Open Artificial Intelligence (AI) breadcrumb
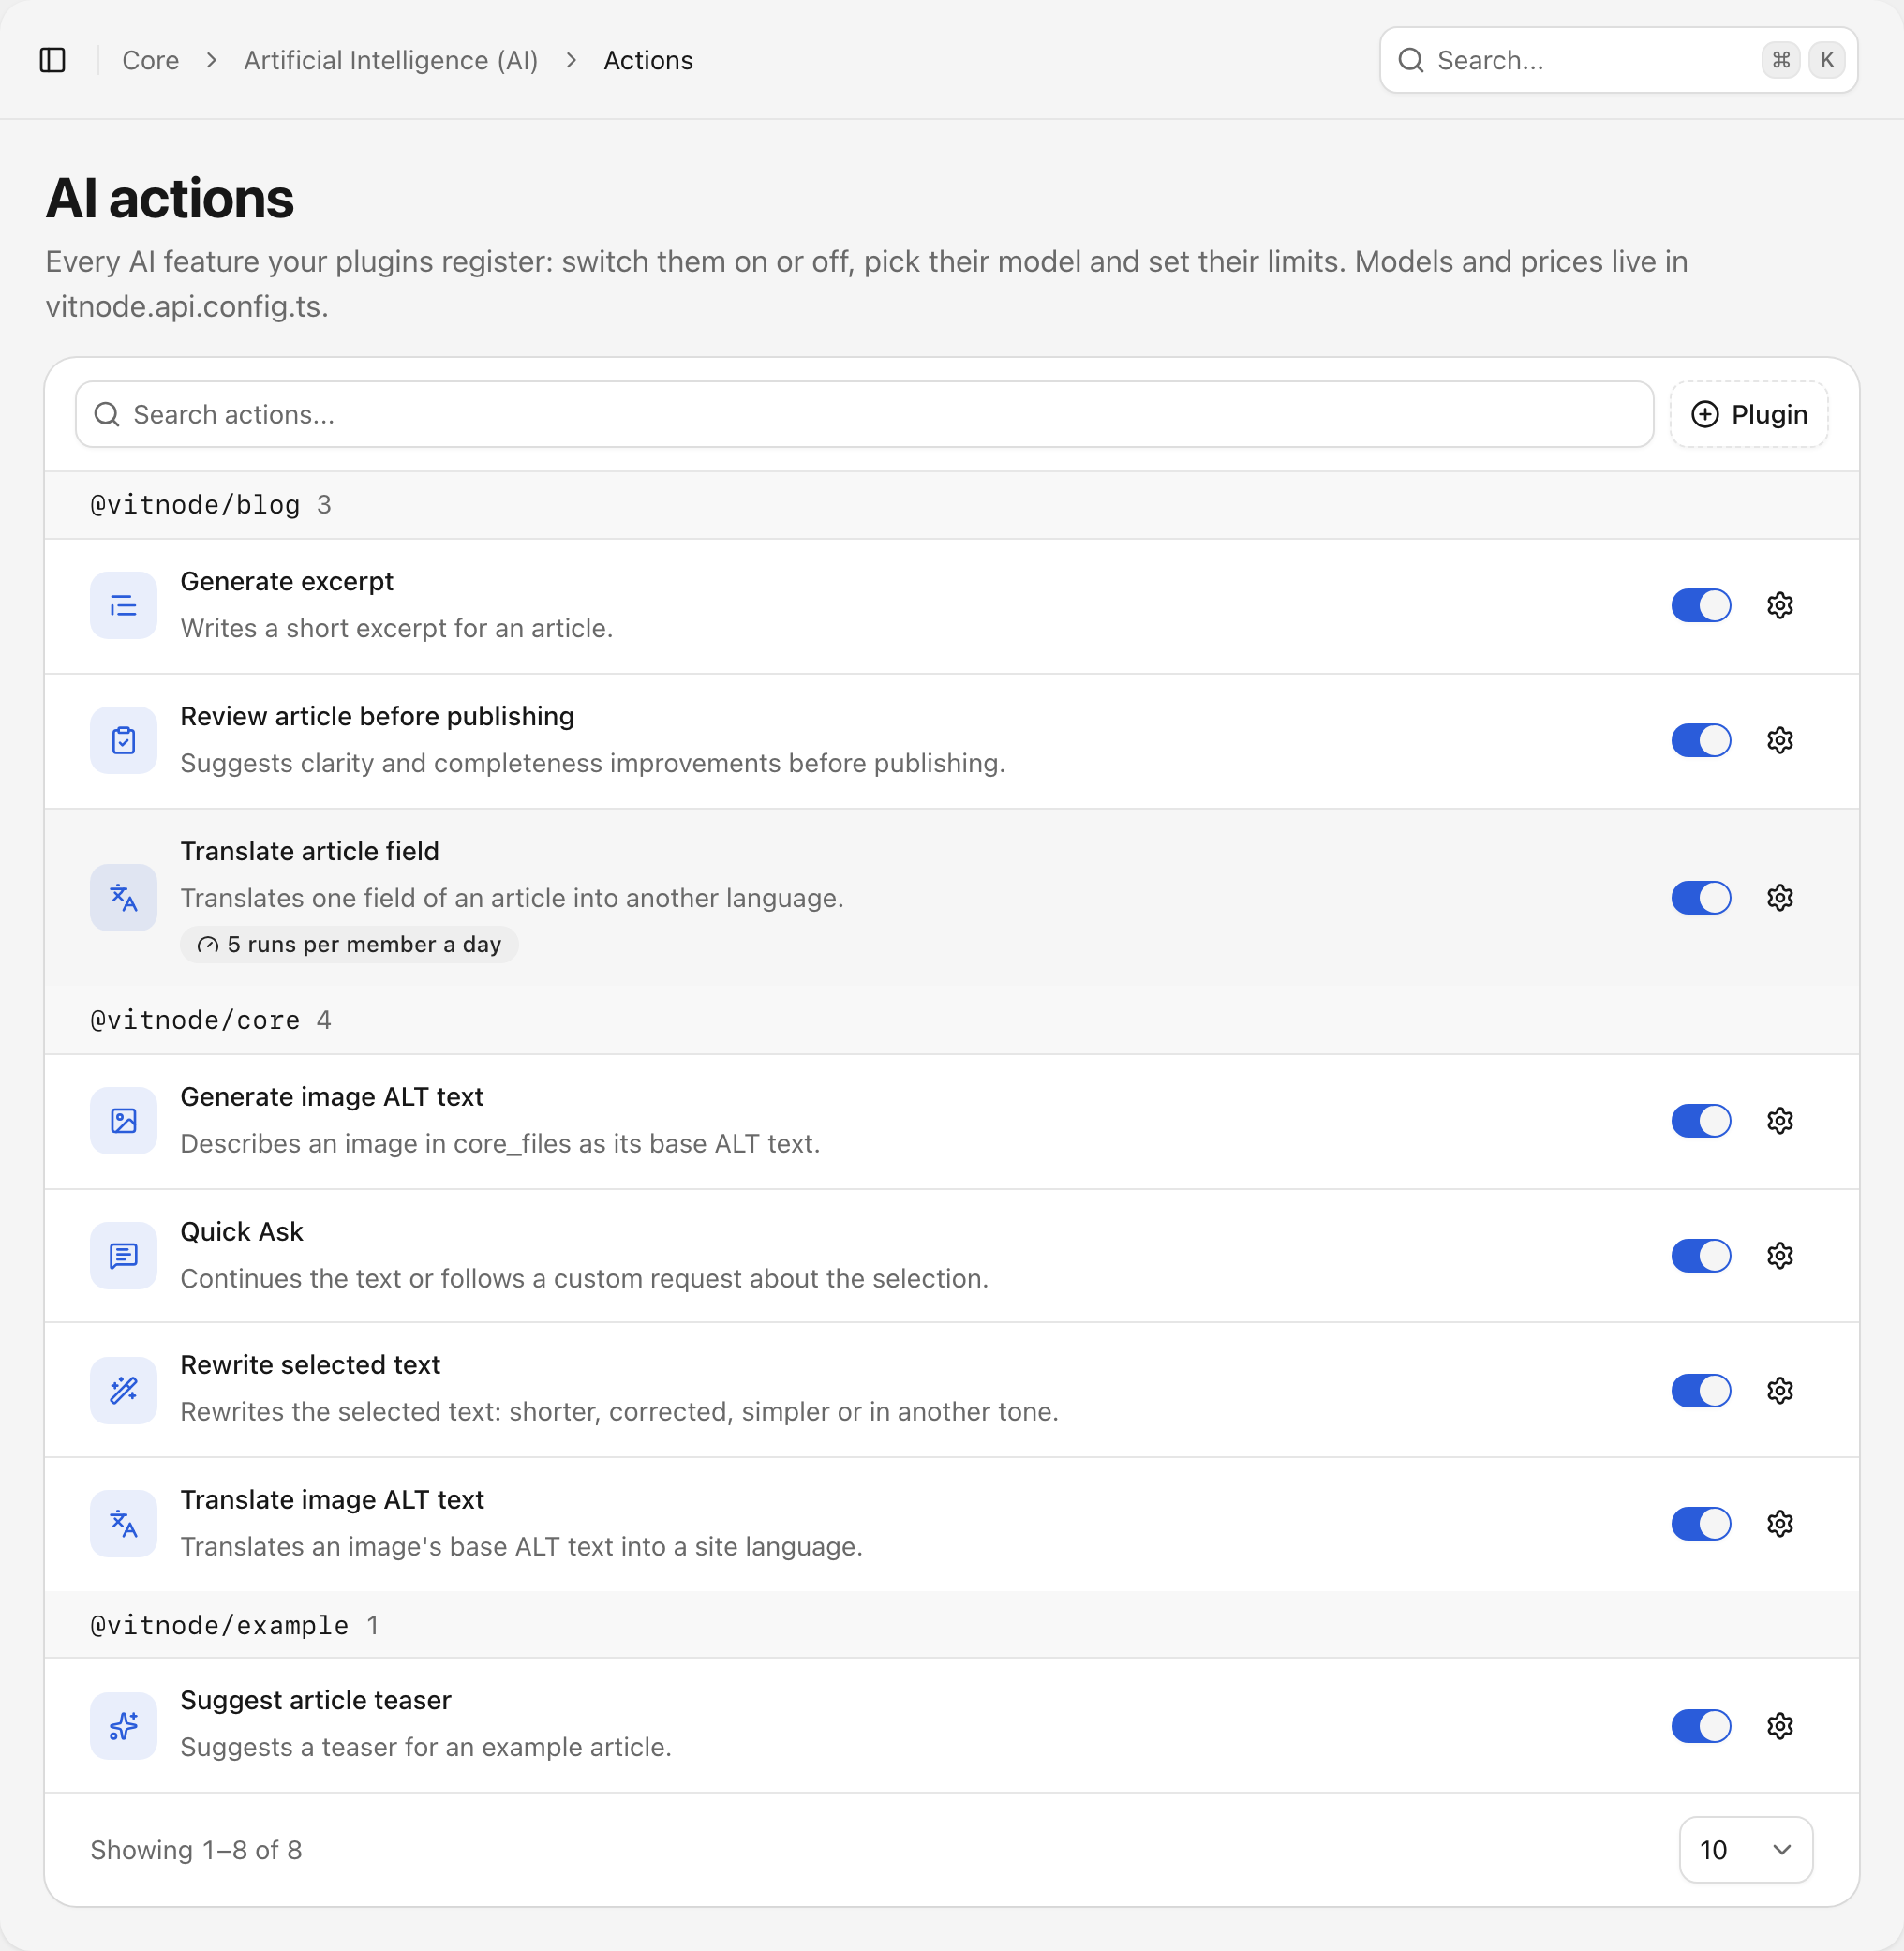This screenshot has width=1904, height=1951. coord(391,60)
